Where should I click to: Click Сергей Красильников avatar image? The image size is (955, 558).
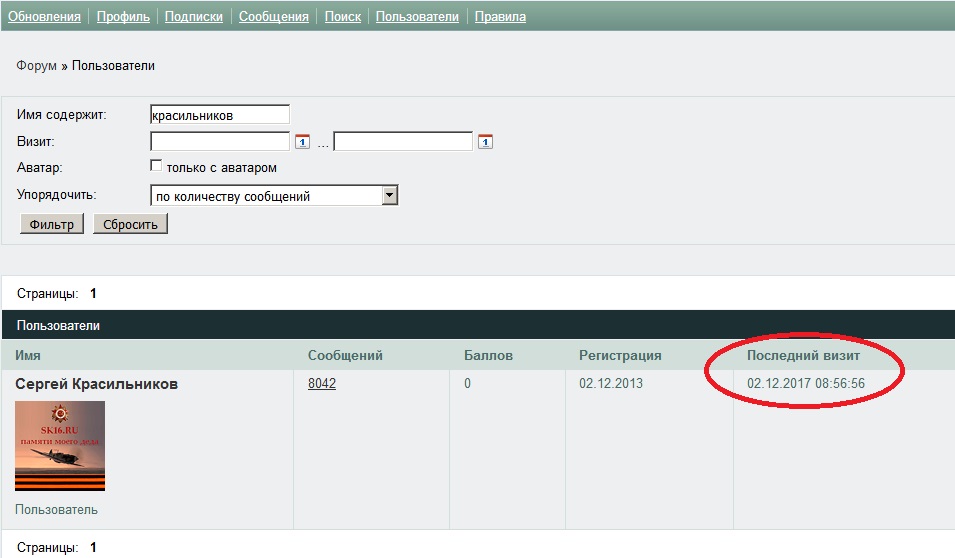(x=60, y=446)
